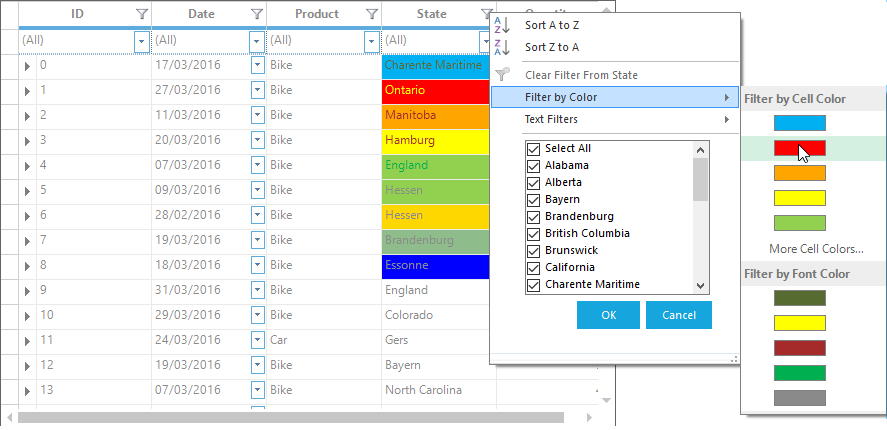Click the blue Essonne state cell
The height and width of the screenshot is (430, 887).
click(x=436, y=266)
